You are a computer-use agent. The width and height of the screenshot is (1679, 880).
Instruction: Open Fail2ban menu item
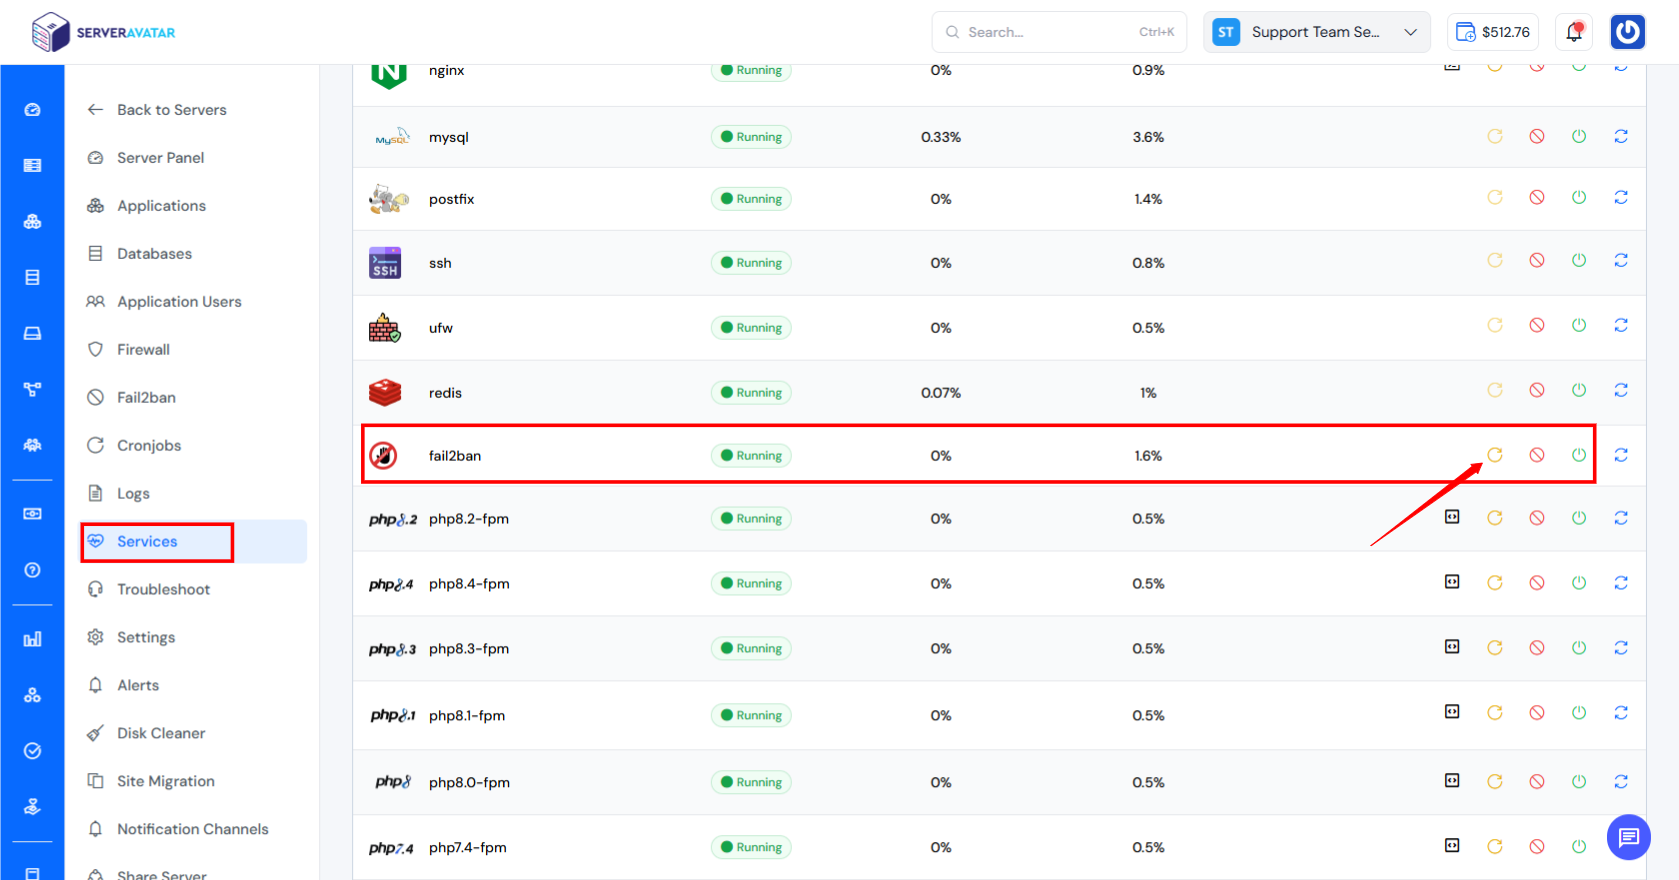(x=132, y=398)
